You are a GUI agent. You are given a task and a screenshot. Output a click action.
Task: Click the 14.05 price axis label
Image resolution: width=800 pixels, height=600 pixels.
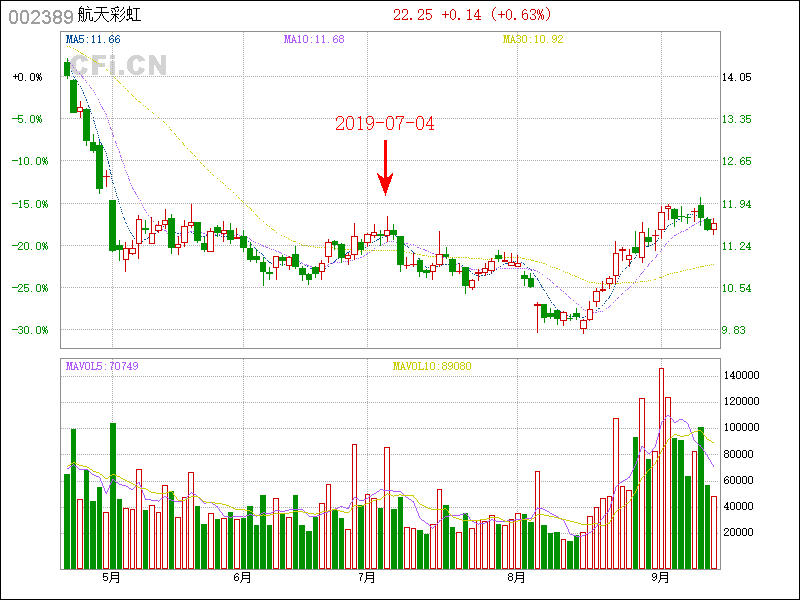point(736,77)
